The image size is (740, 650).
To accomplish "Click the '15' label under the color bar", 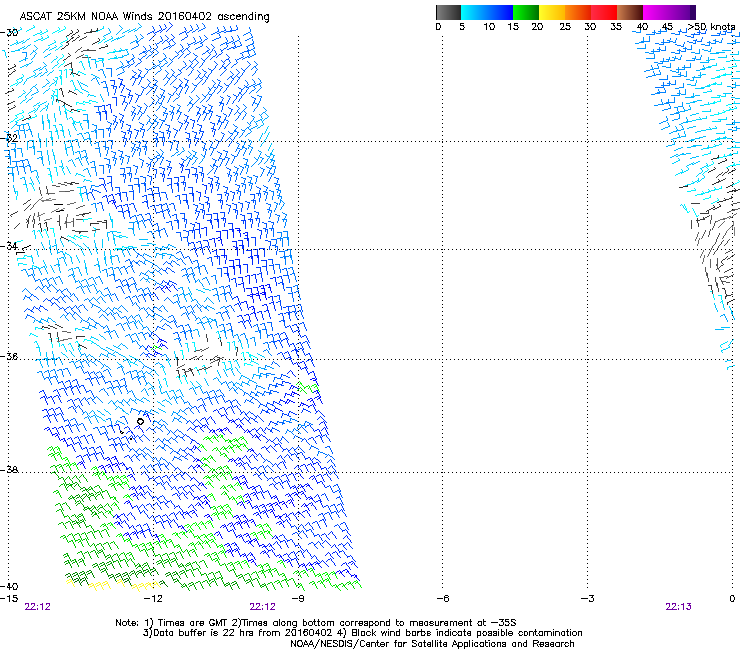I will 513,27.
